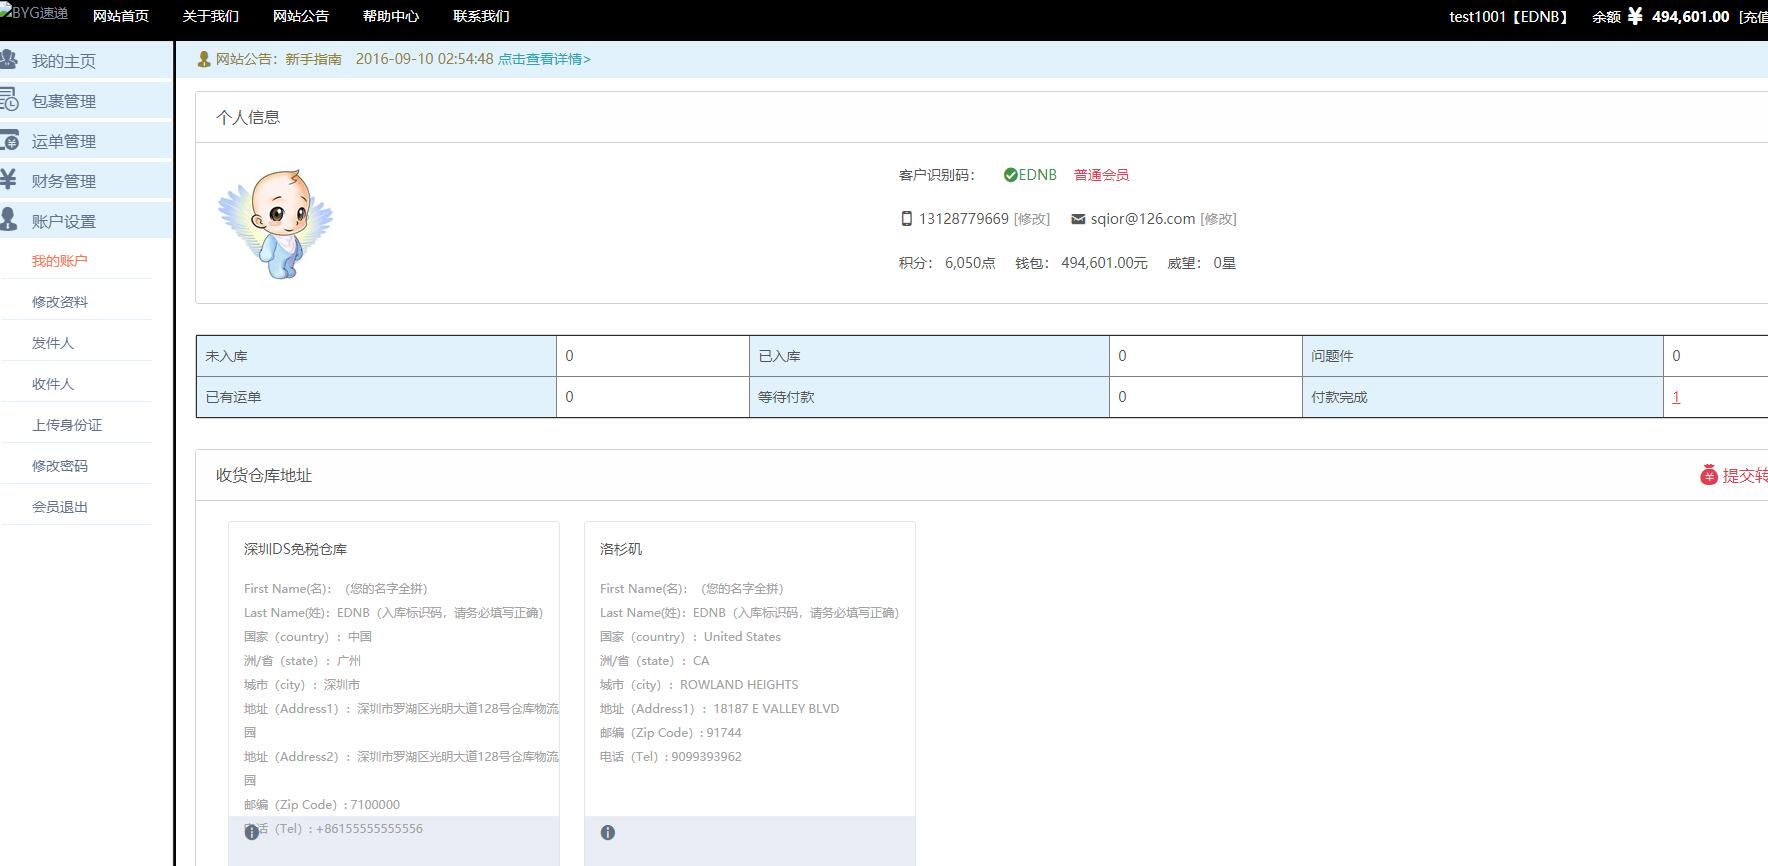The height and width of the screenshot is (866, 1768).
Task: Click 修改 next to email address
Action: click(1218, 219)
